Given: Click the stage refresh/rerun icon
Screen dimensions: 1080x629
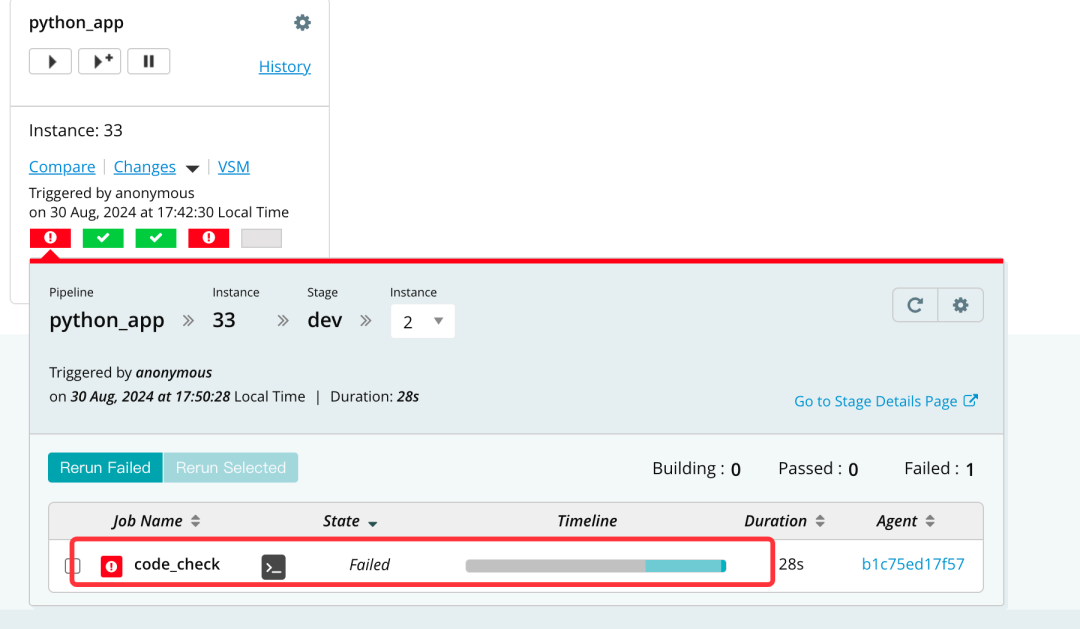Looking at the screenshot, I should tap(915, 305).
